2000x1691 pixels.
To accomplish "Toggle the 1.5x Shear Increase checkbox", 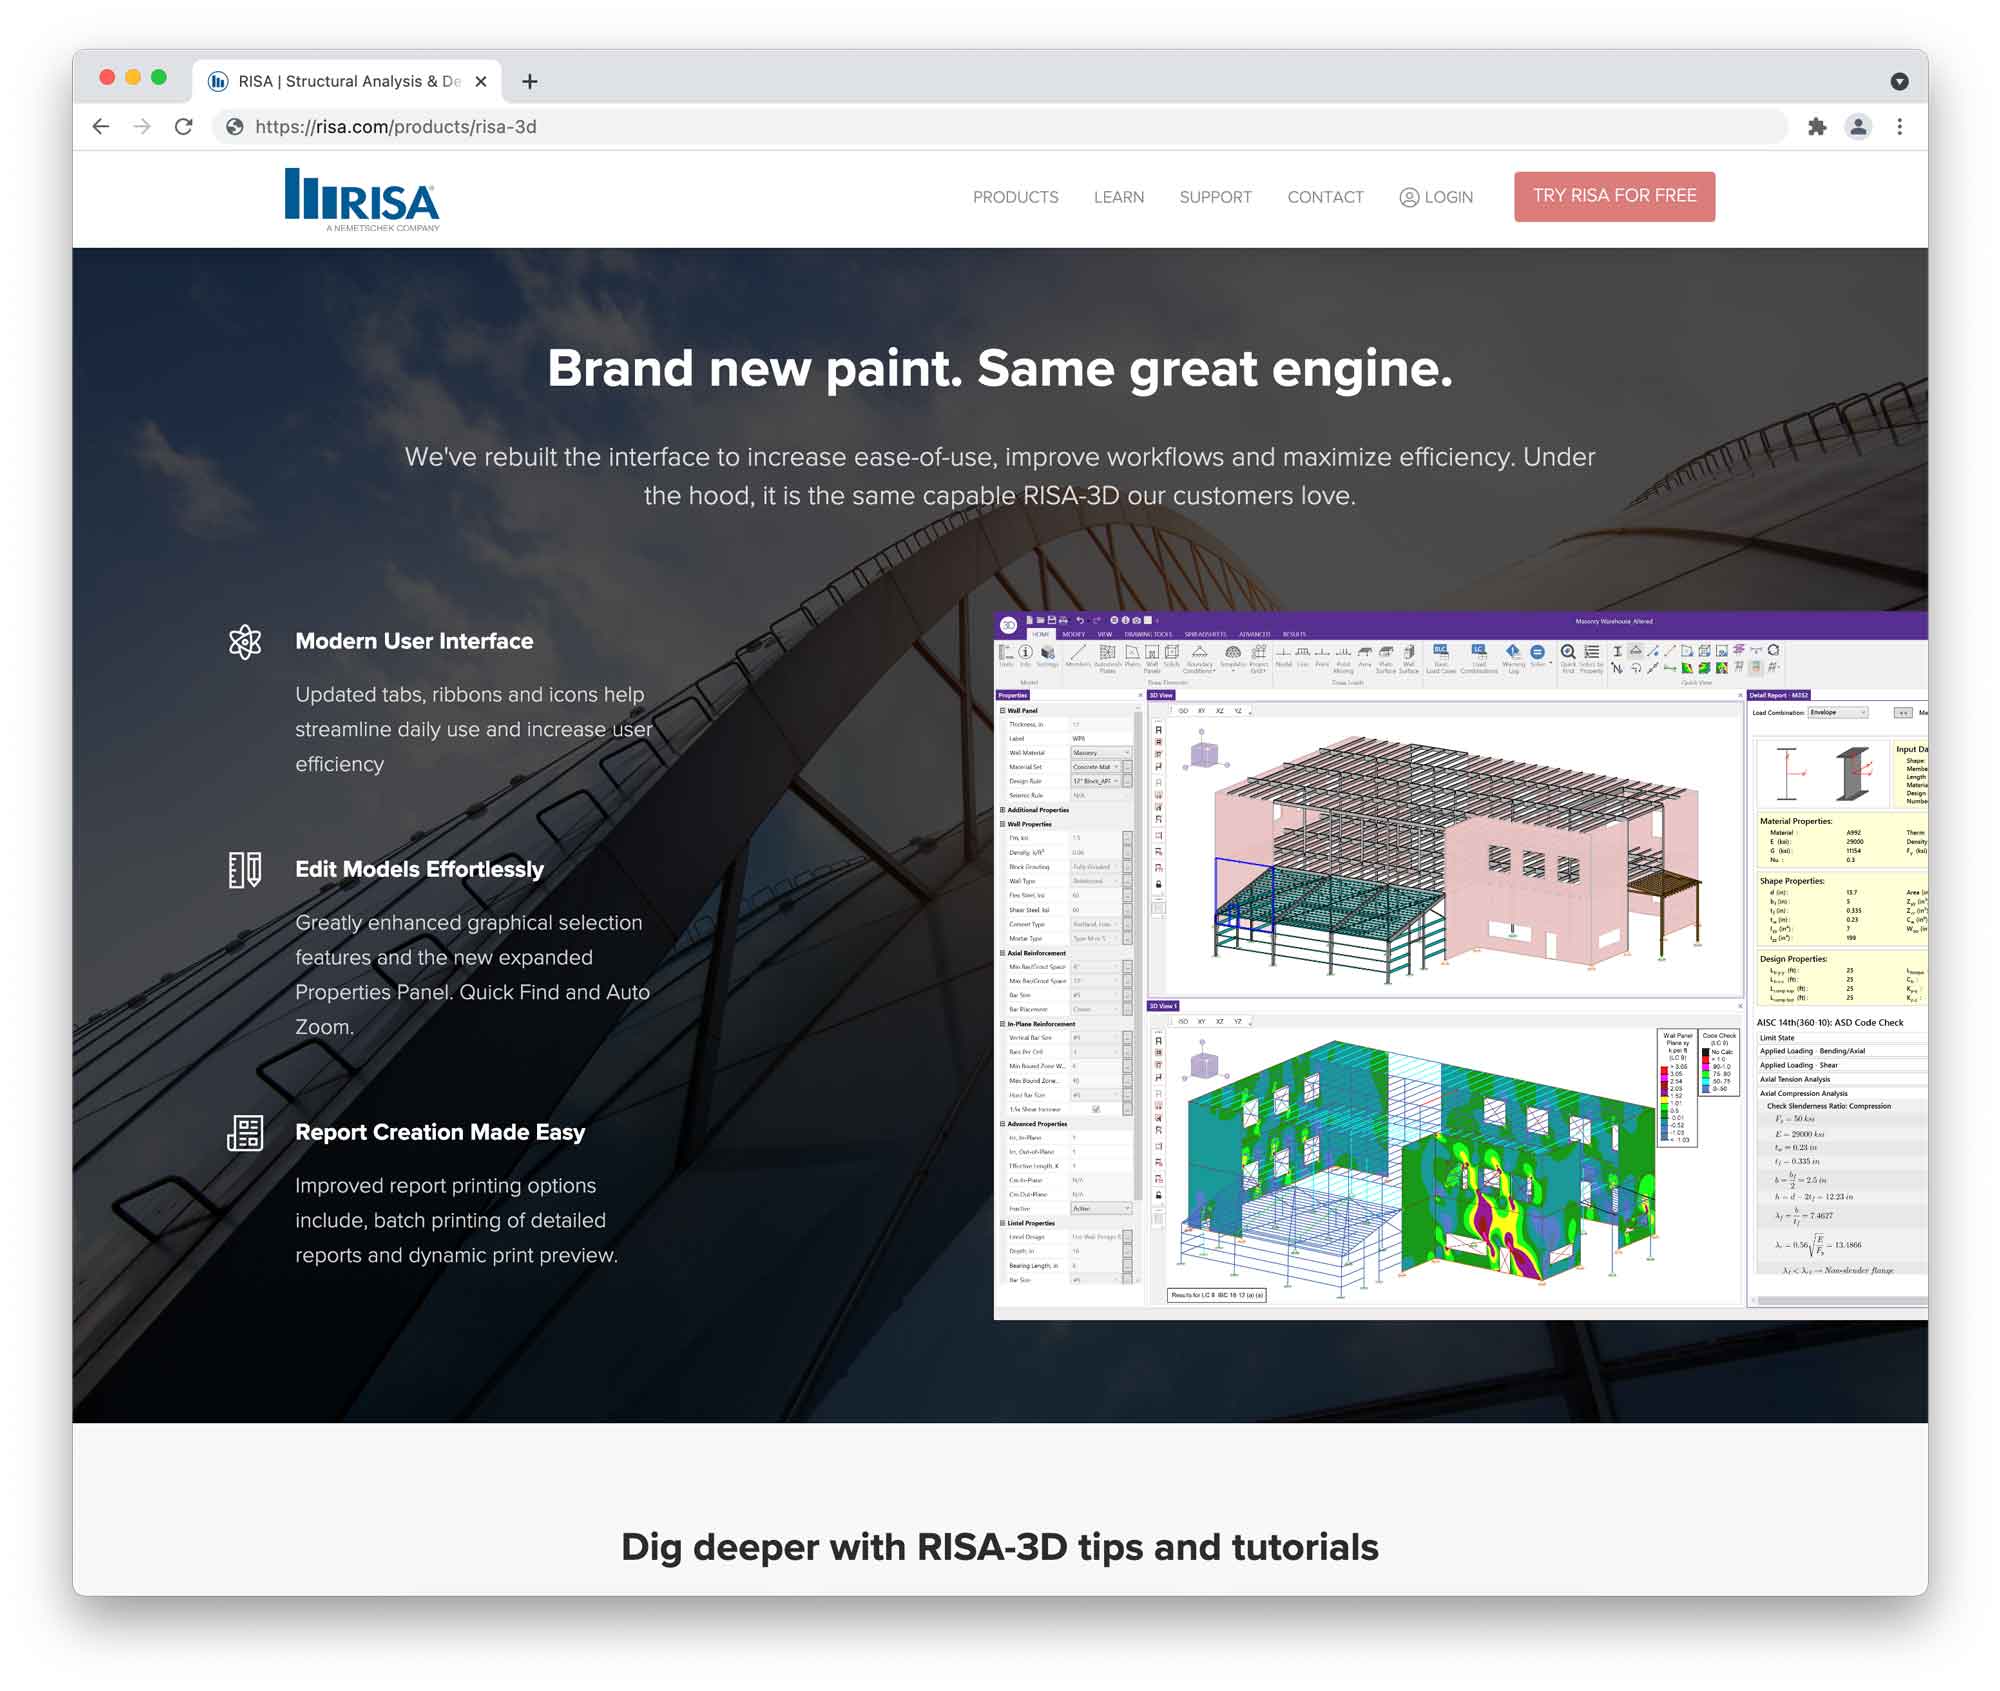I will (1096, 1110).
